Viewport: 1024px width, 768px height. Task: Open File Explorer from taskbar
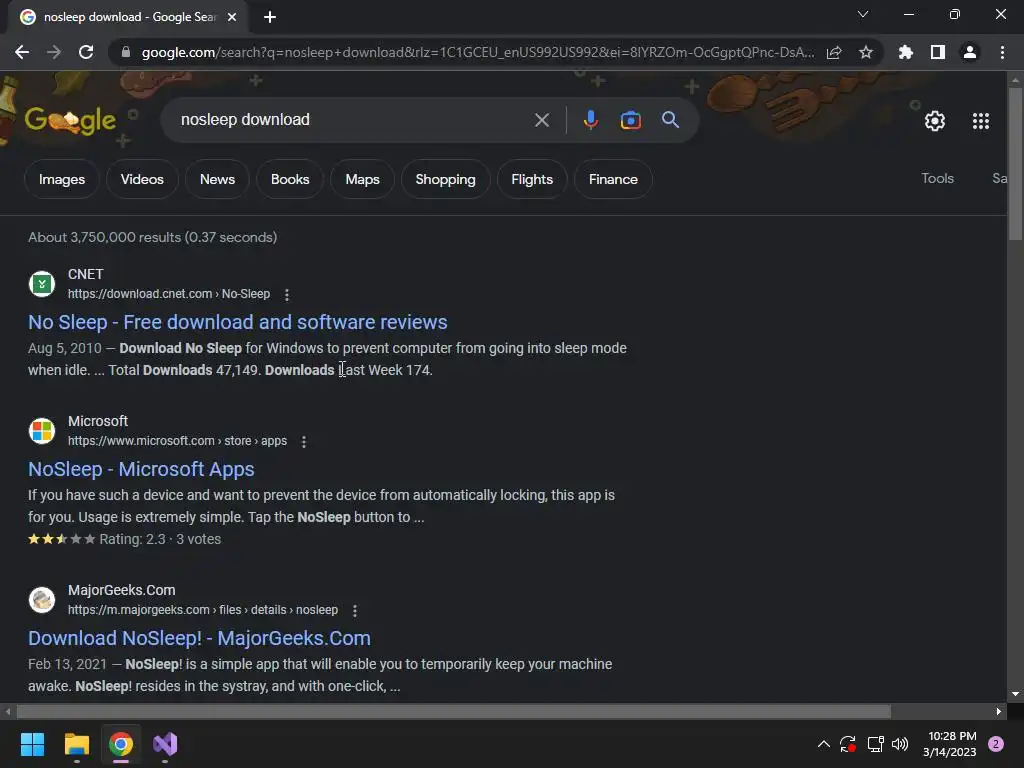point(76,744)
